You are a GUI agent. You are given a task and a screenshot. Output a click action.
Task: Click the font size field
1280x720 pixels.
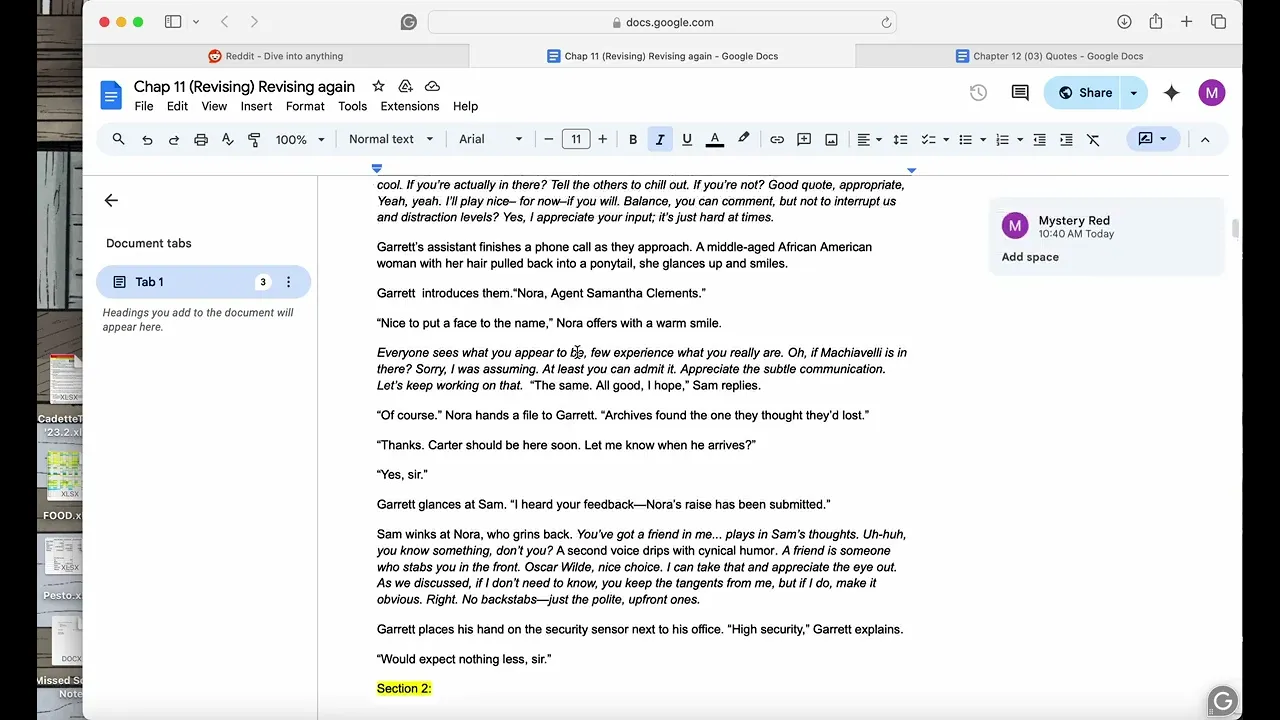pos(576,140)
